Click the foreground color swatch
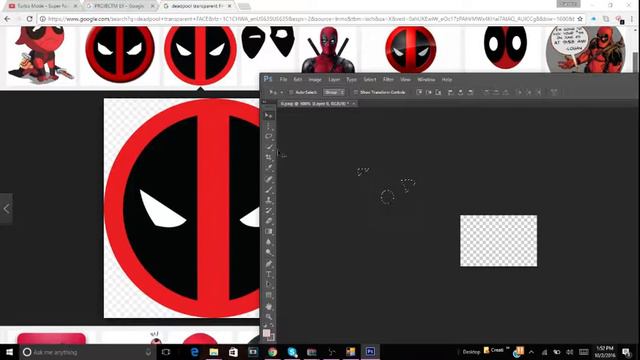This screenshot has width=640, height=360. tap(267, 333)
